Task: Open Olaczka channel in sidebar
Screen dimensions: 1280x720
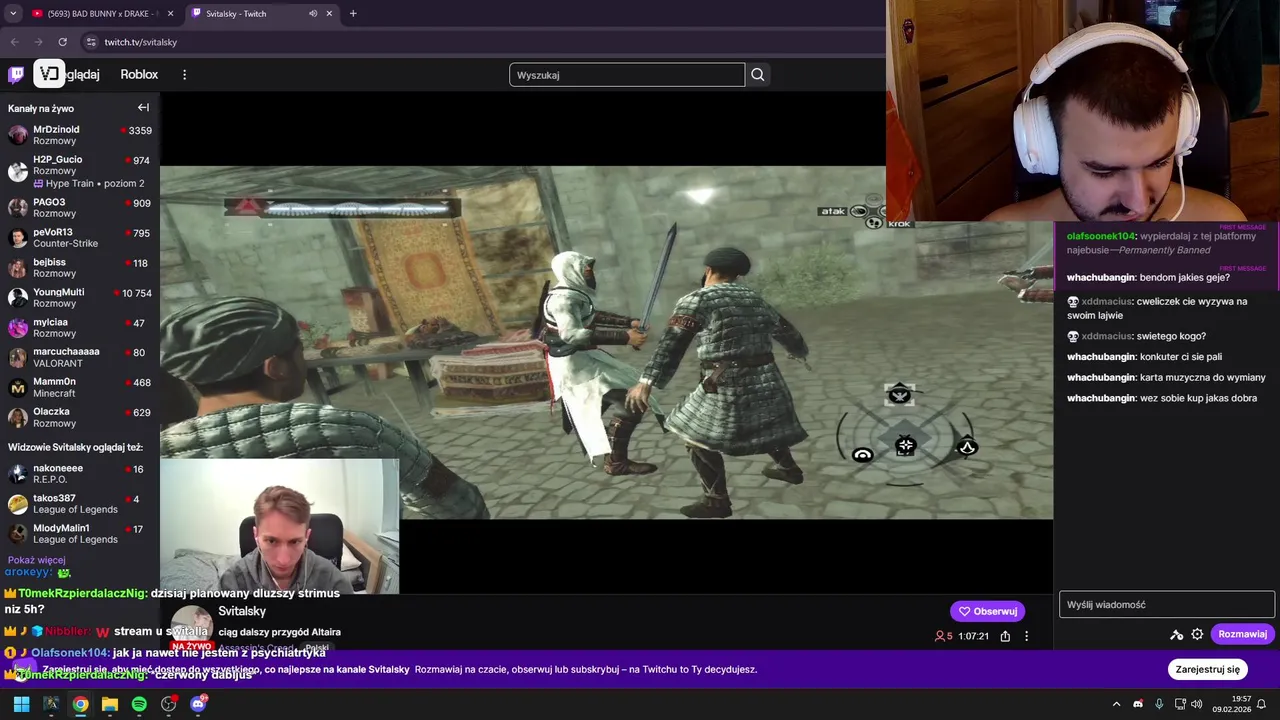Action: pos(80,417)
